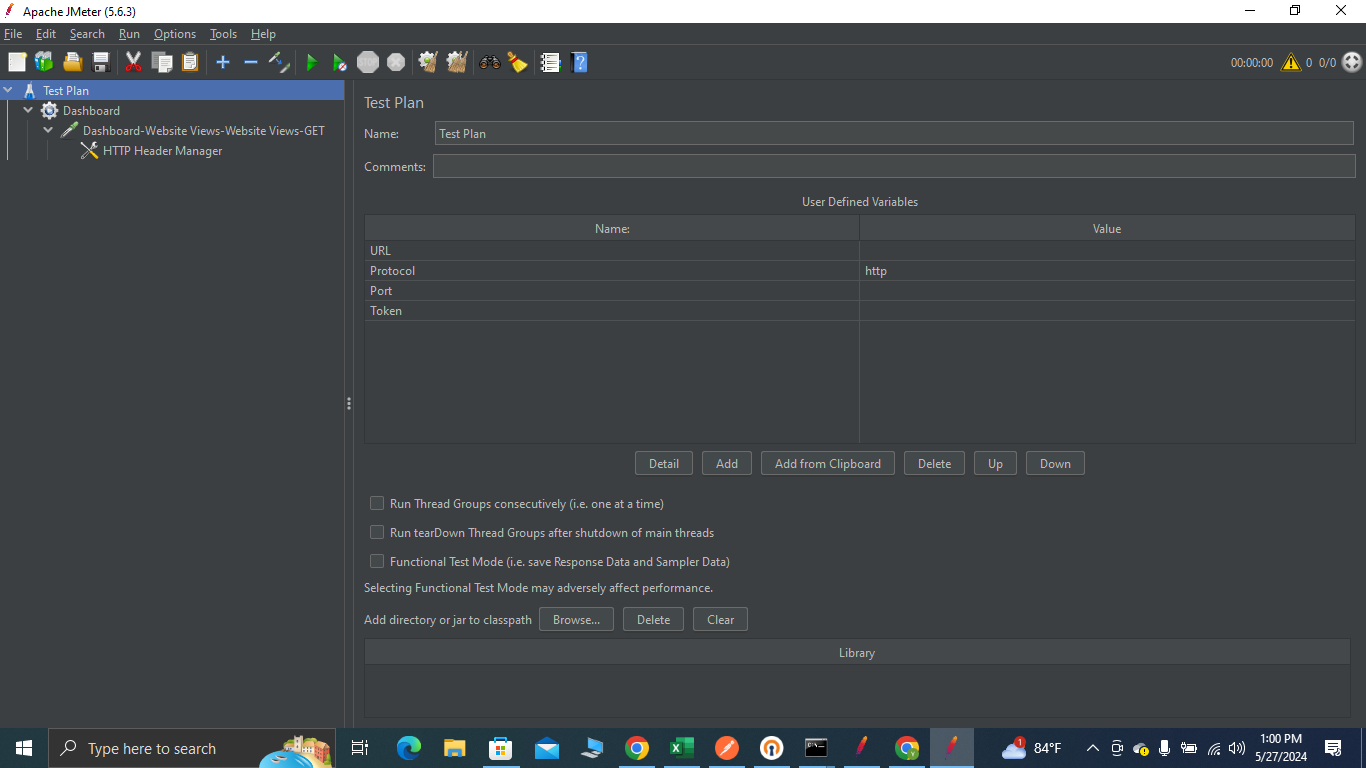Screen dimensions: 1366x768
Task: Click the Detail button
Action: [x=664, y=463]
